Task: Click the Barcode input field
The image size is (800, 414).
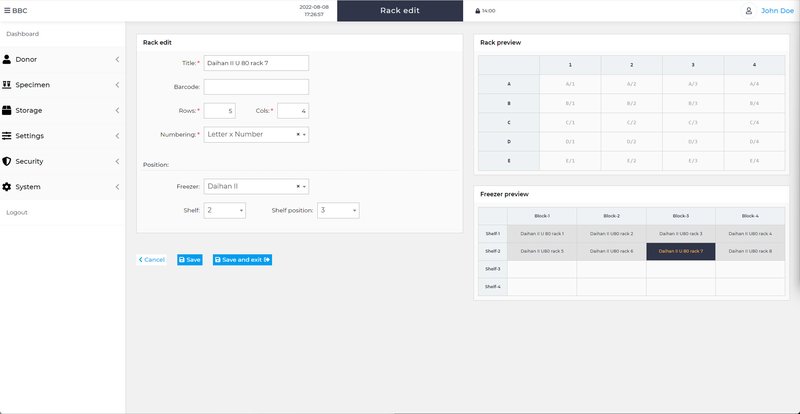Action: [256, 87]
